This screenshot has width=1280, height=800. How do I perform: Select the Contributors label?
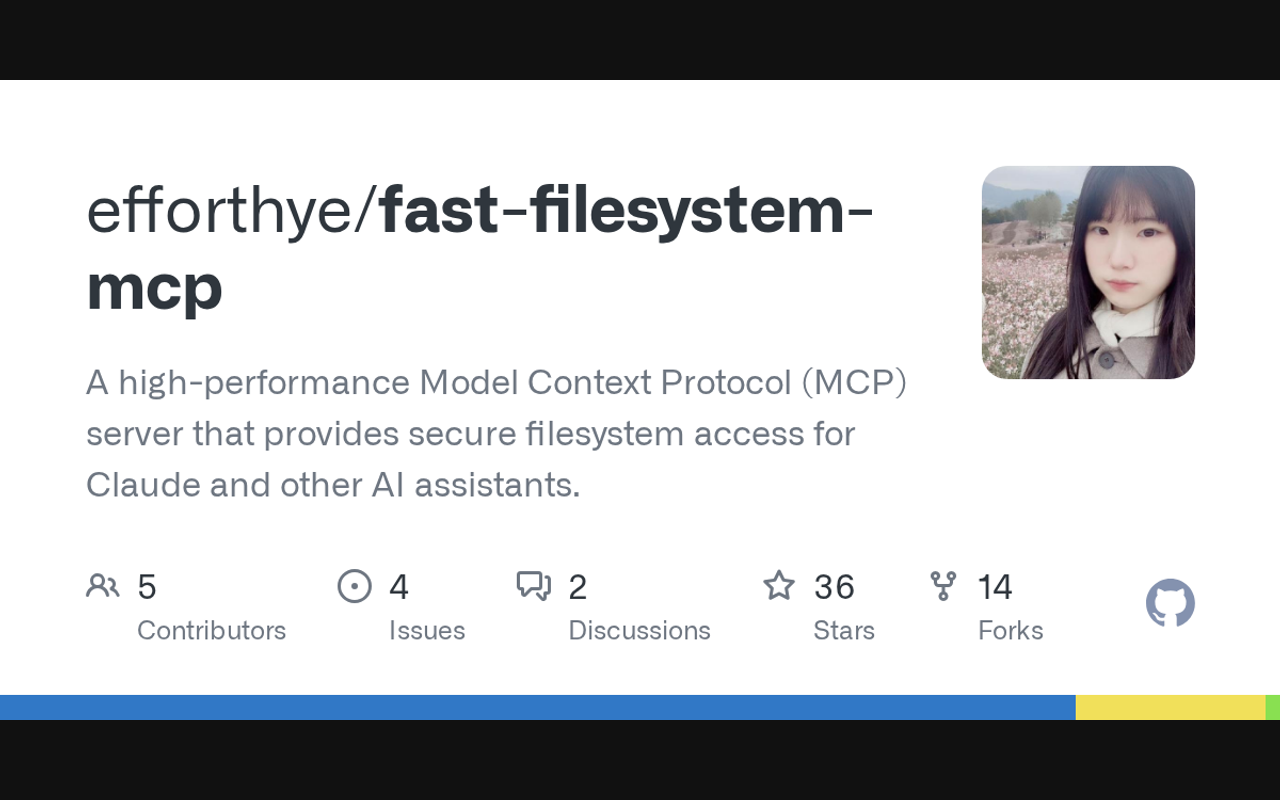(x=211, y=630)
